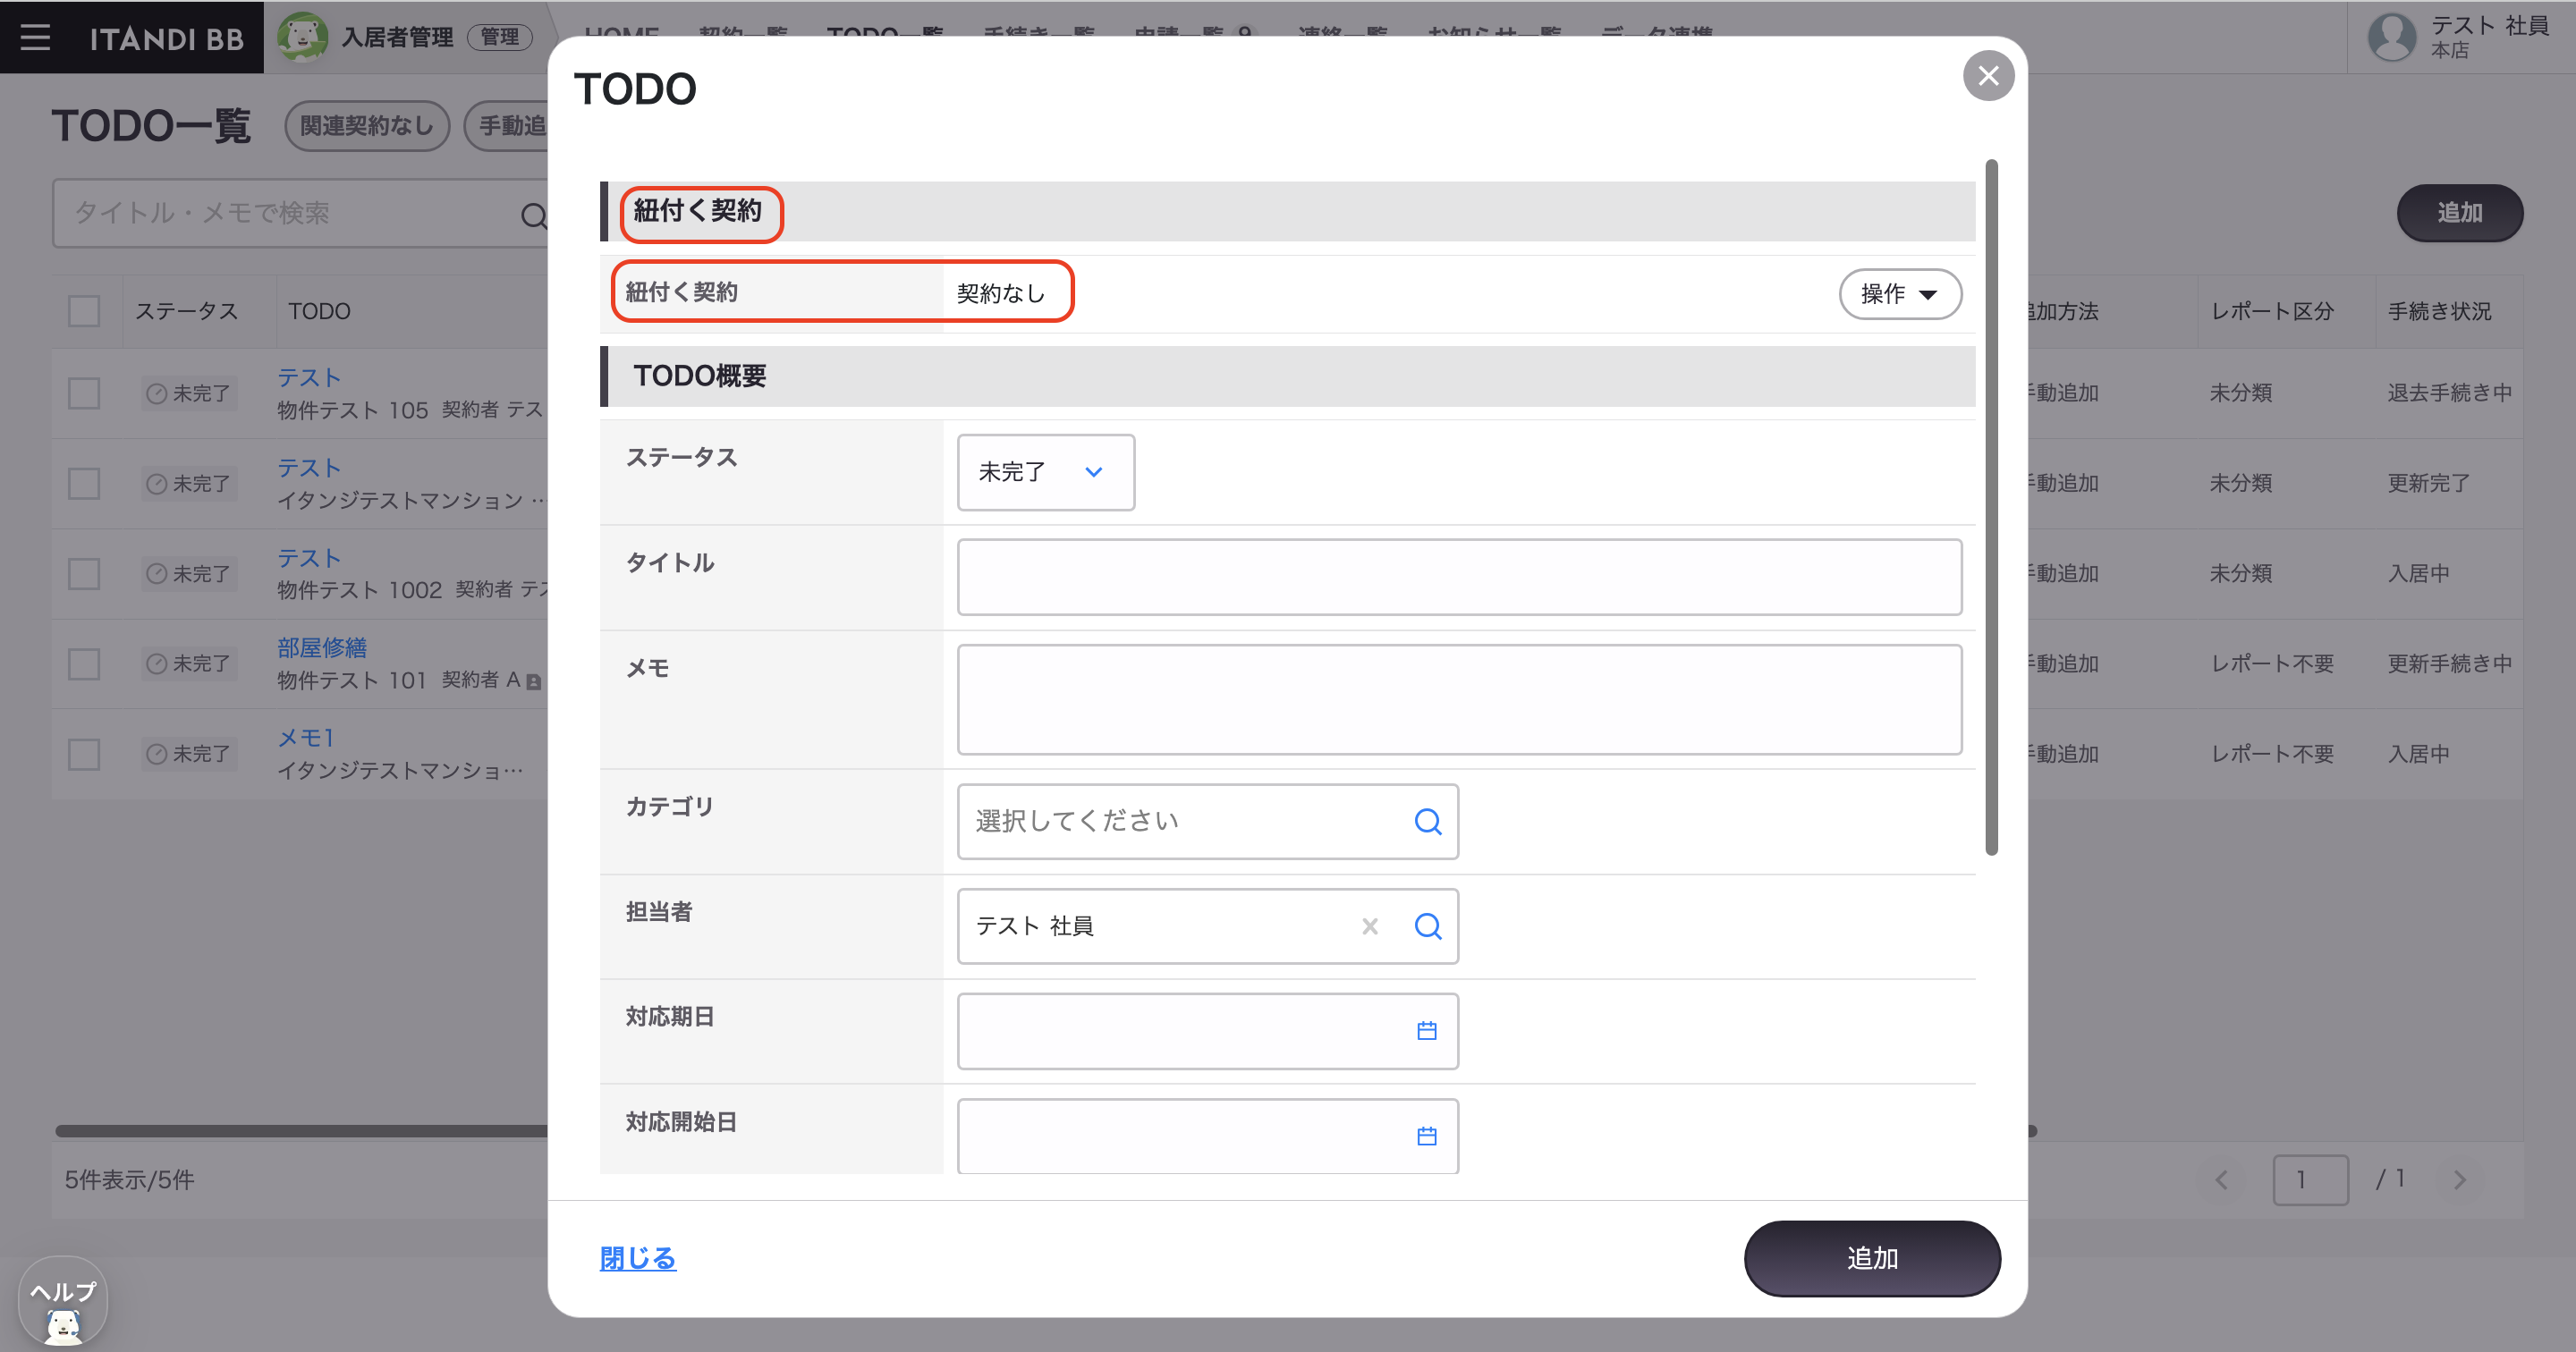Click the dialog's vertical scrollbar

pos(1991,507)
